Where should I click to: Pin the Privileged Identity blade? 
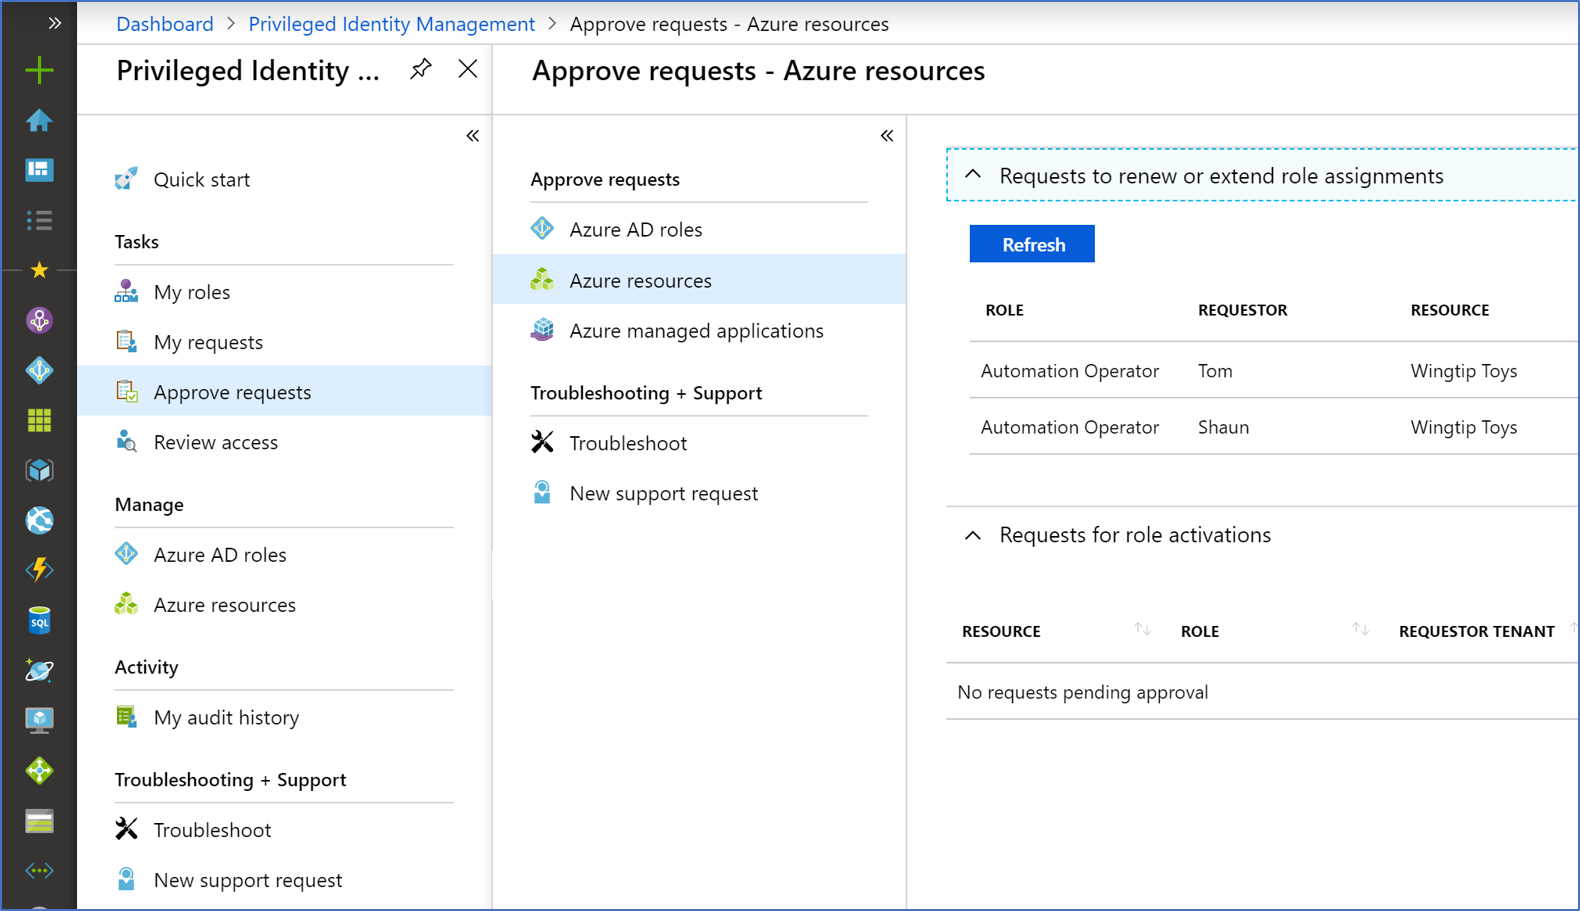point(421,69)
